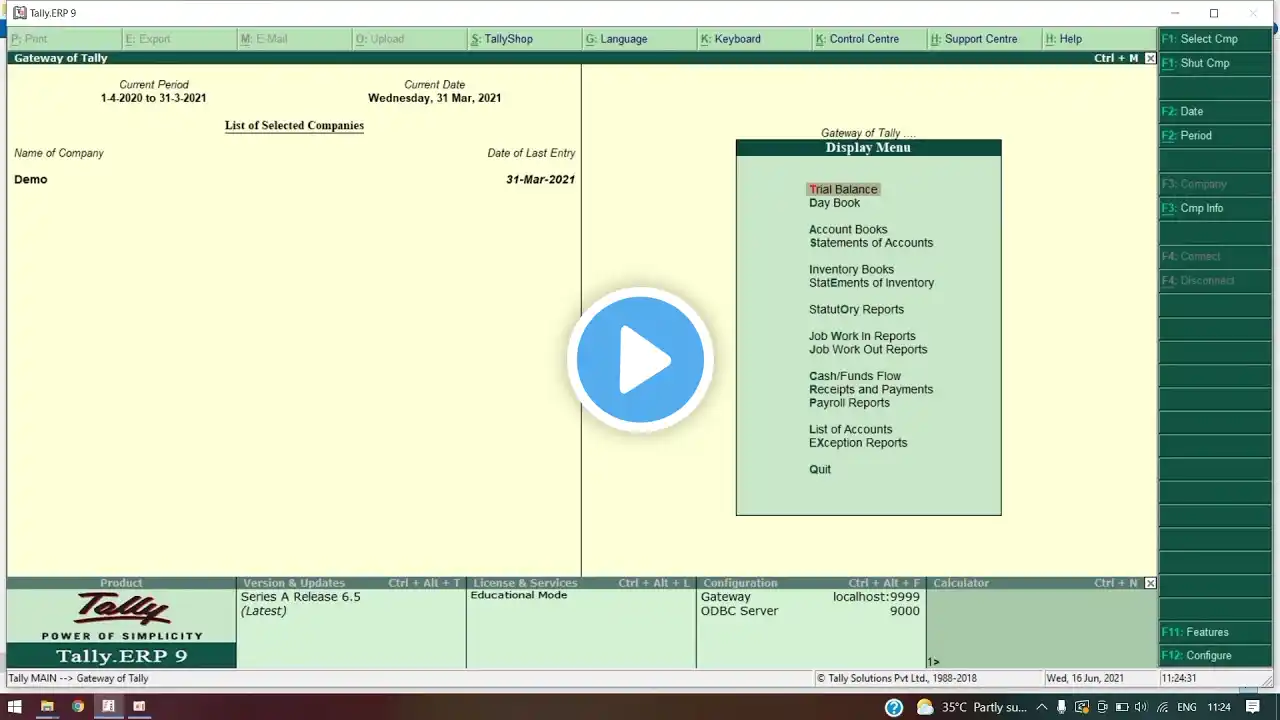This screenshot has width=1280, height=720.
Task: Click the Calculator input line
Action: [x=1040, y=662]
